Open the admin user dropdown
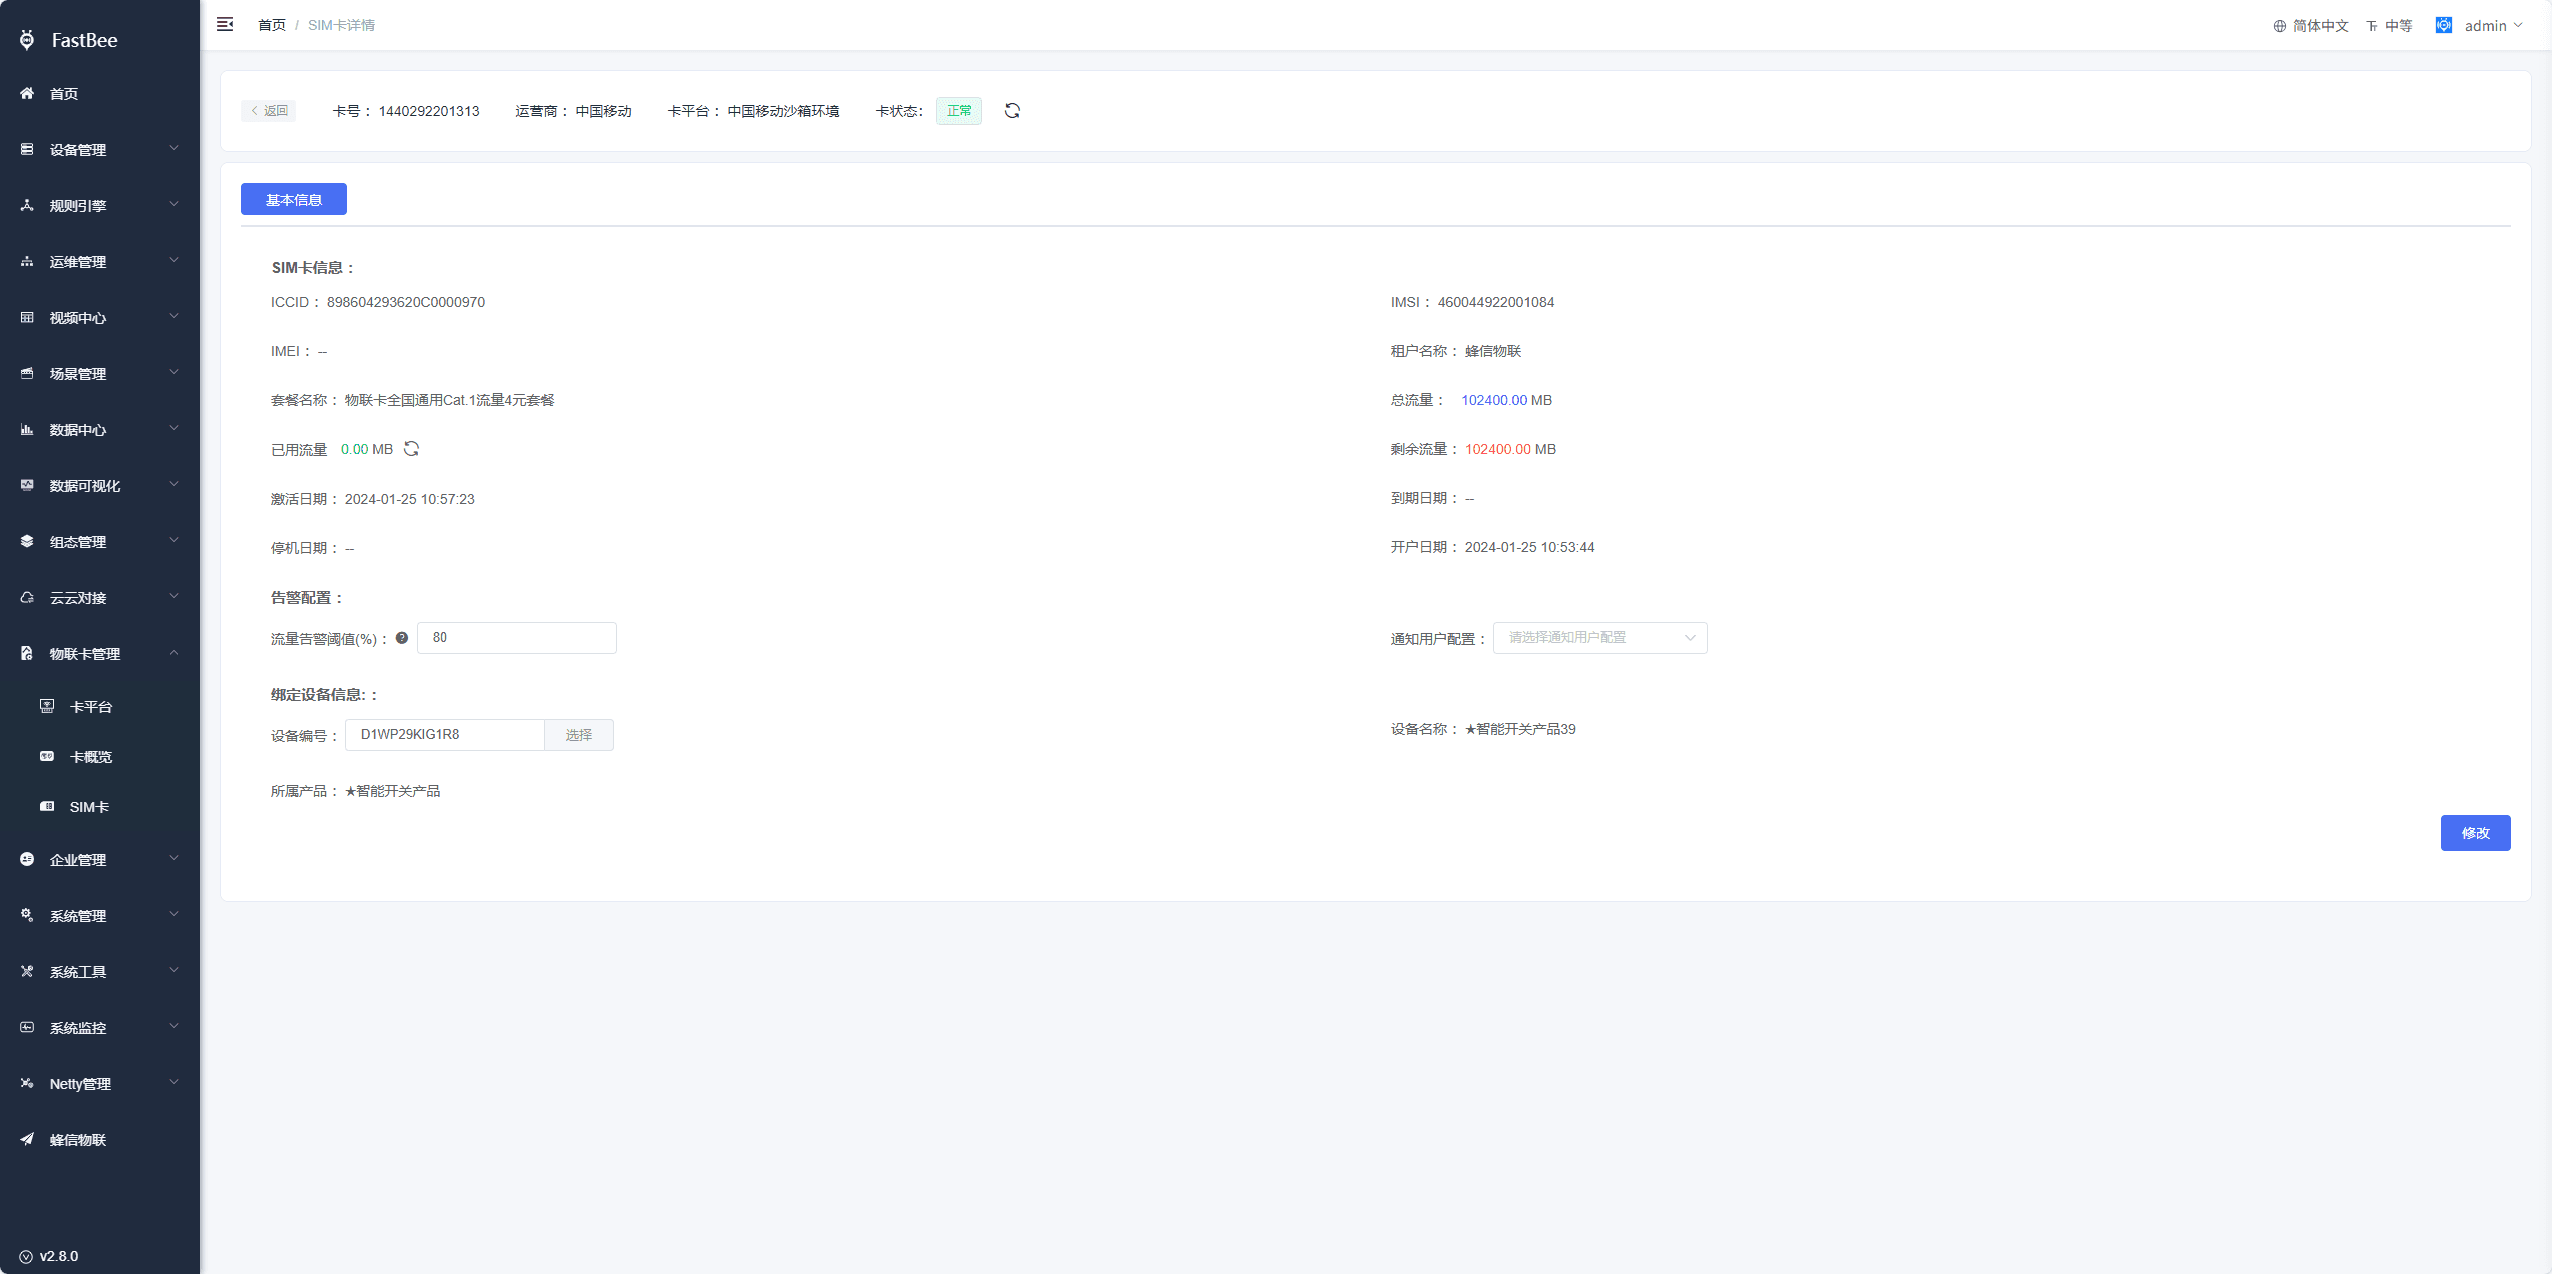This screenshot has height=1274, width=2552. pos(2493,26)
